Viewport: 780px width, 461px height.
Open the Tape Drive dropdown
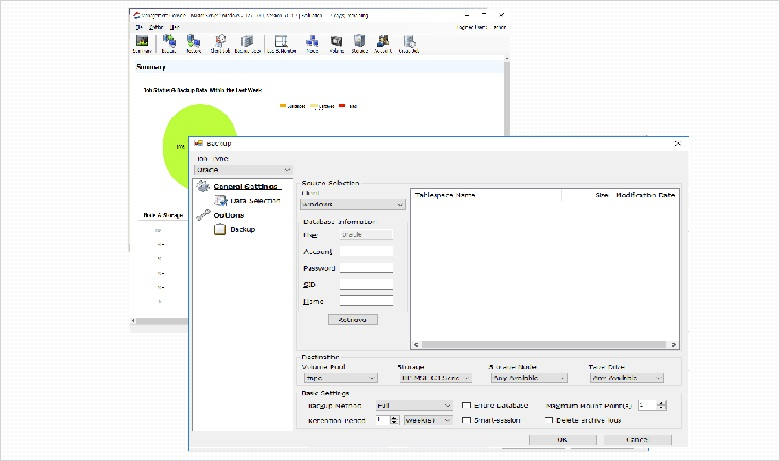click(627, 378)
